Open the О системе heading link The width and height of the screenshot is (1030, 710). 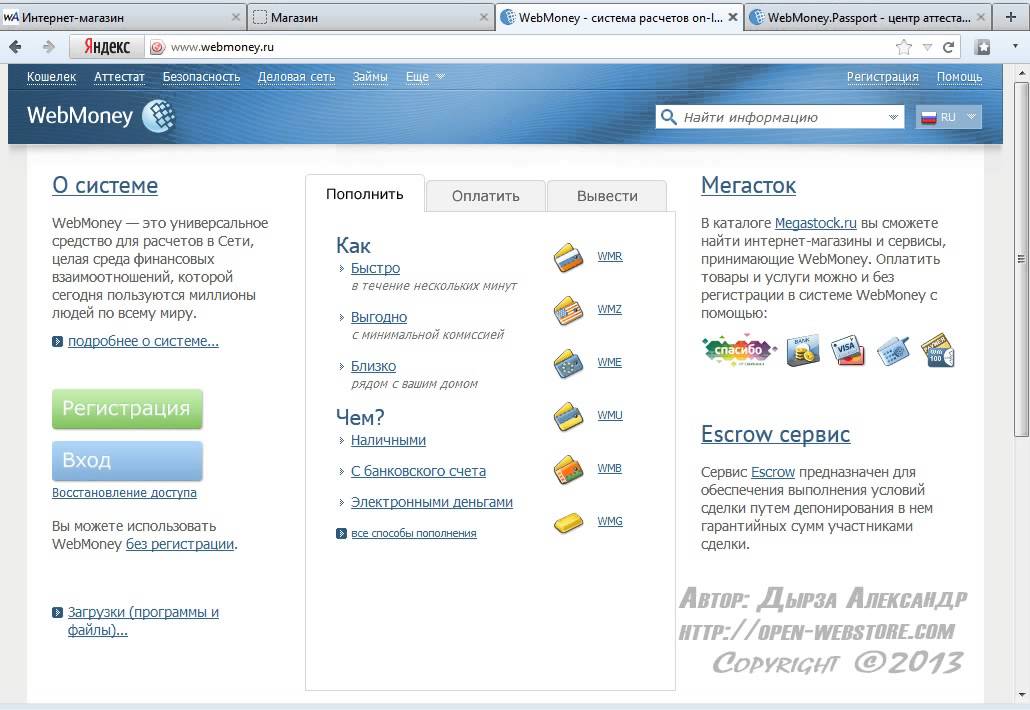click(x=105, y=185)
